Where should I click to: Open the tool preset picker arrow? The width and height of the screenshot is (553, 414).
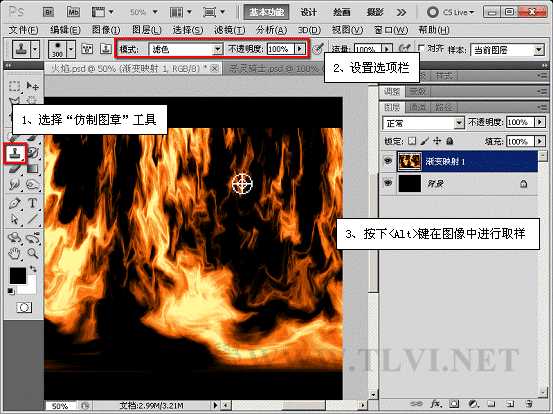(35, 49)
